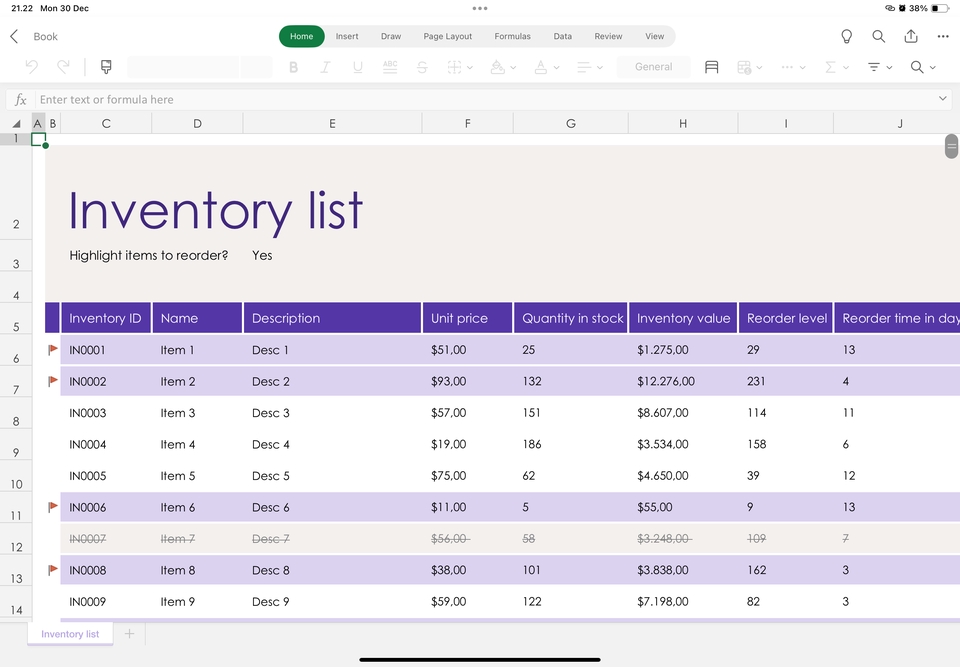960x667 pixels.
Task: Open the Sort and Filter tool
Action: coord(875,67)
